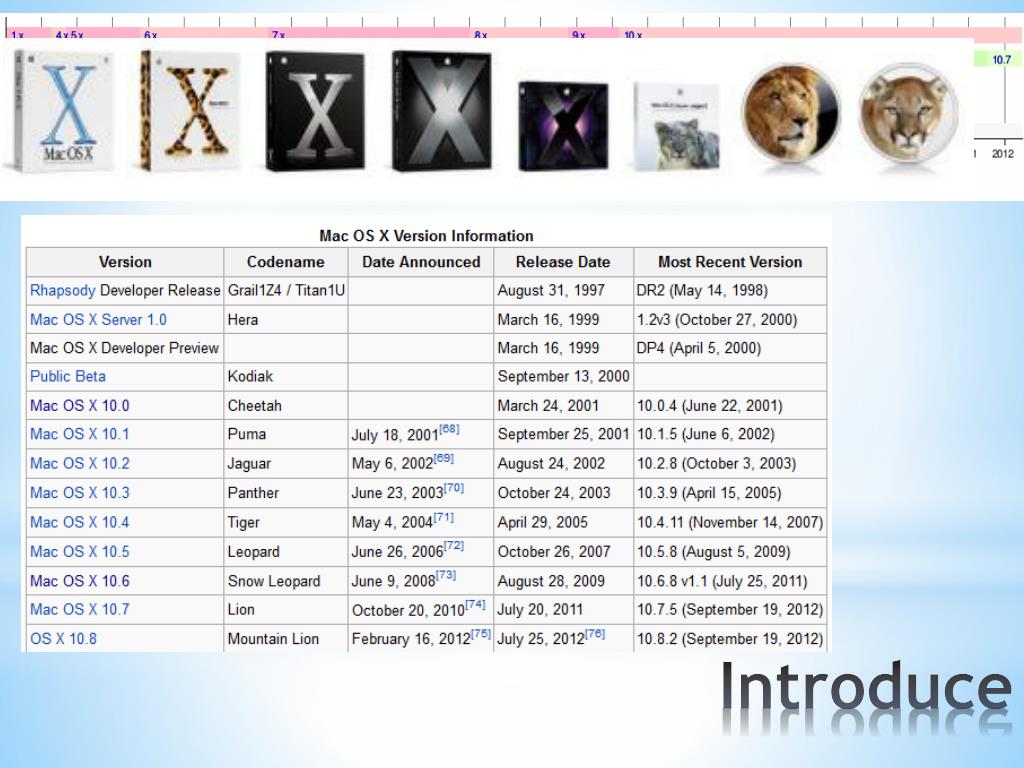Open the Mac OS X 10.2 link

(80, 463)
